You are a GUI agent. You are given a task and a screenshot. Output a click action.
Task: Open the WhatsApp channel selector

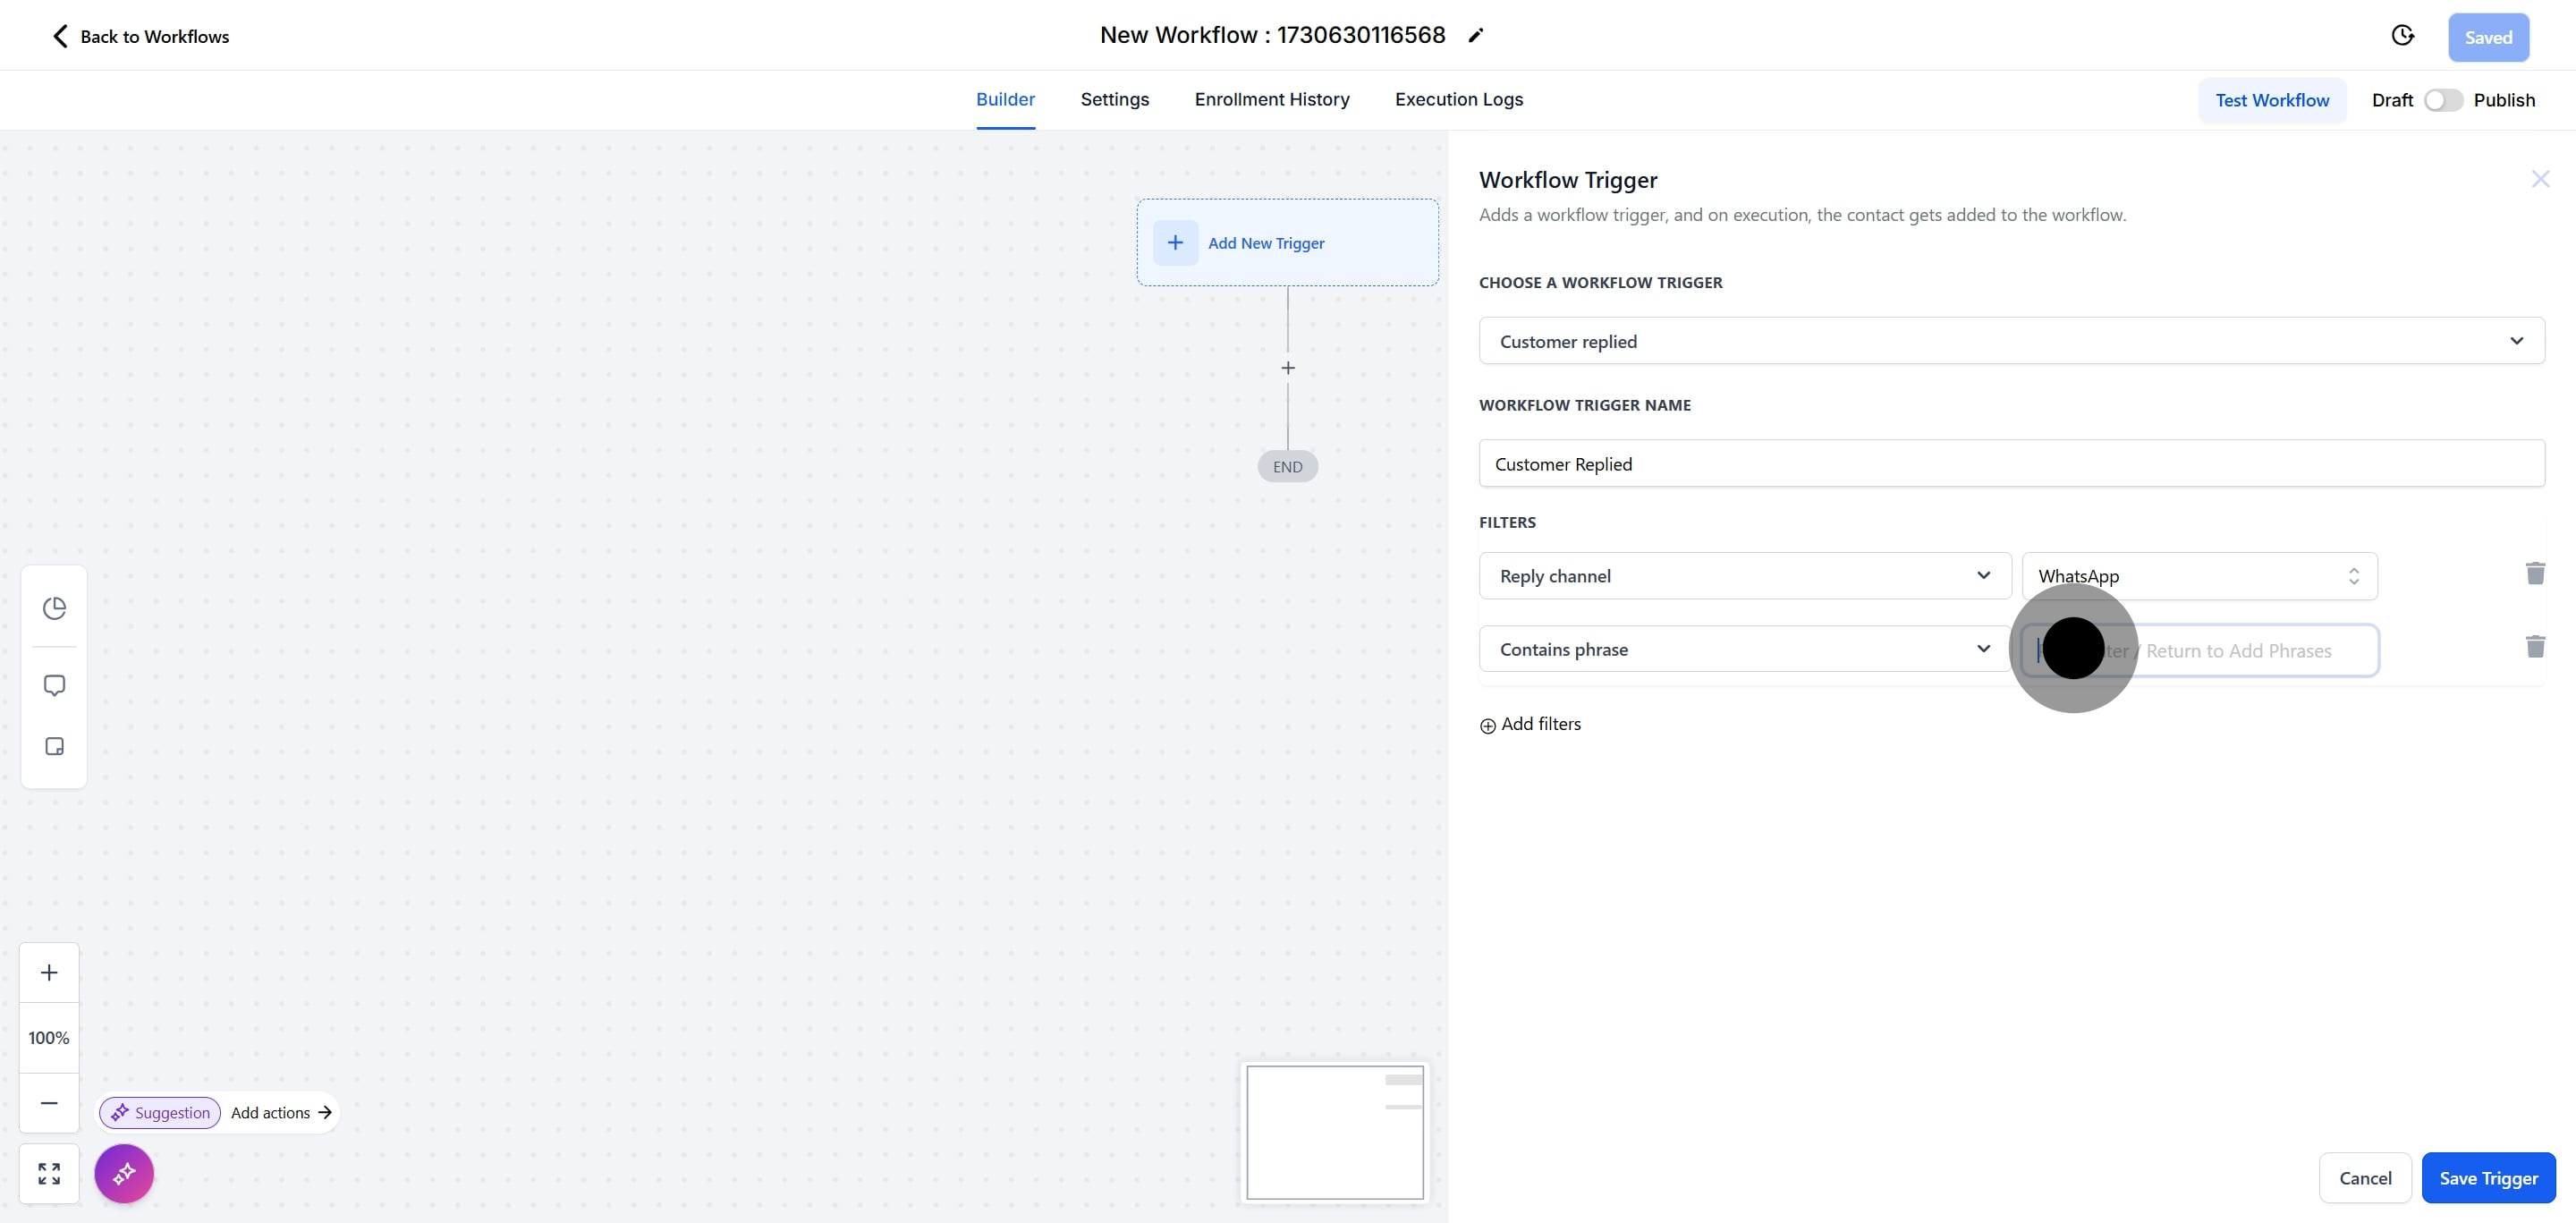point(2198,576)
